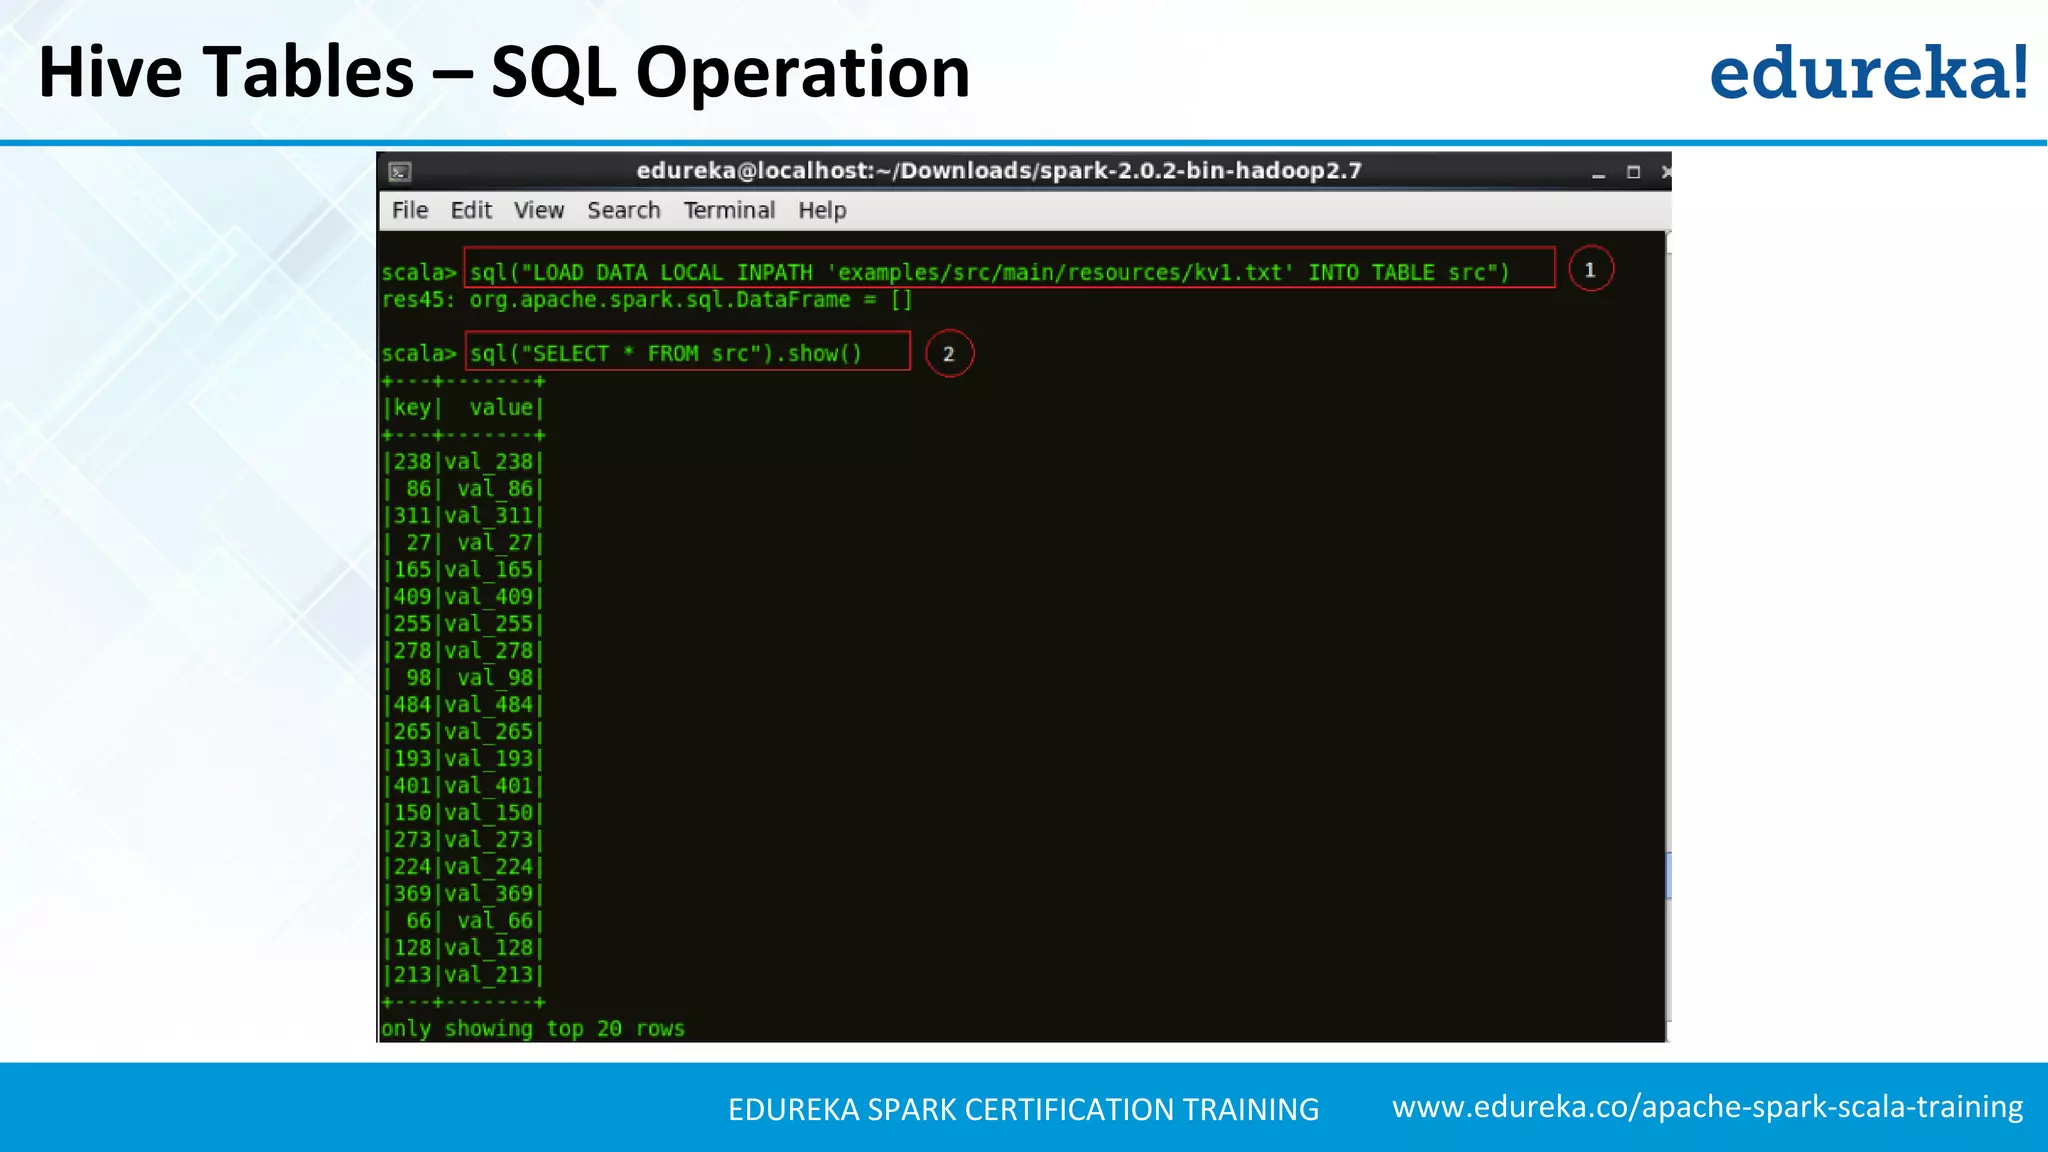Click row with val_128
The image size is (2048, 1152).
coord(463,948)
